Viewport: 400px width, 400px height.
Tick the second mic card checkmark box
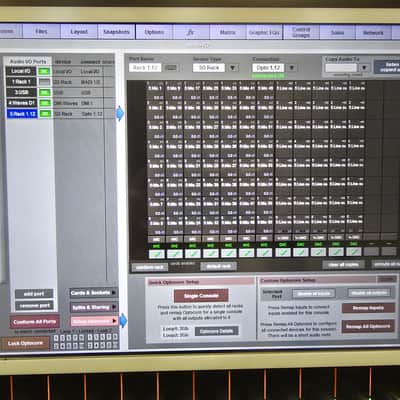click(174, 253)
